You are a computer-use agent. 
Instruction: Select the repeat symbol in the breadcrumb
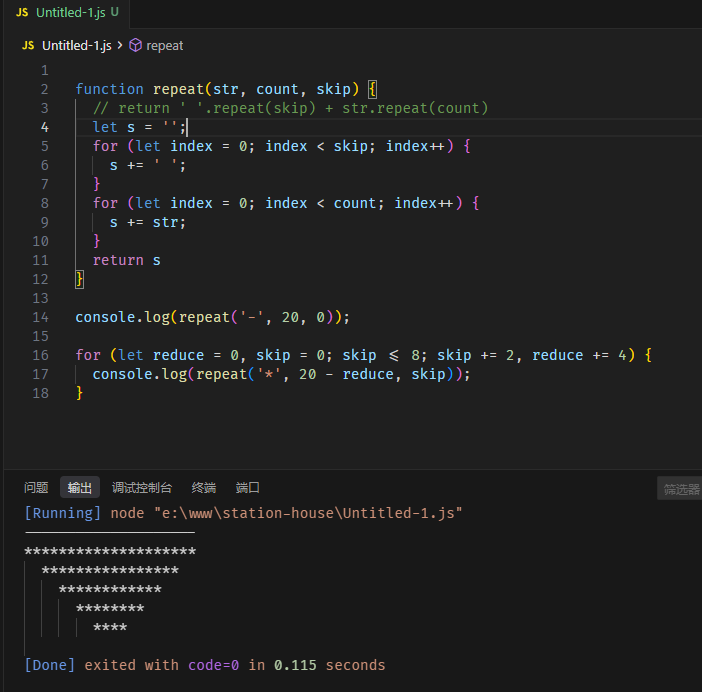tap(164, 46)
